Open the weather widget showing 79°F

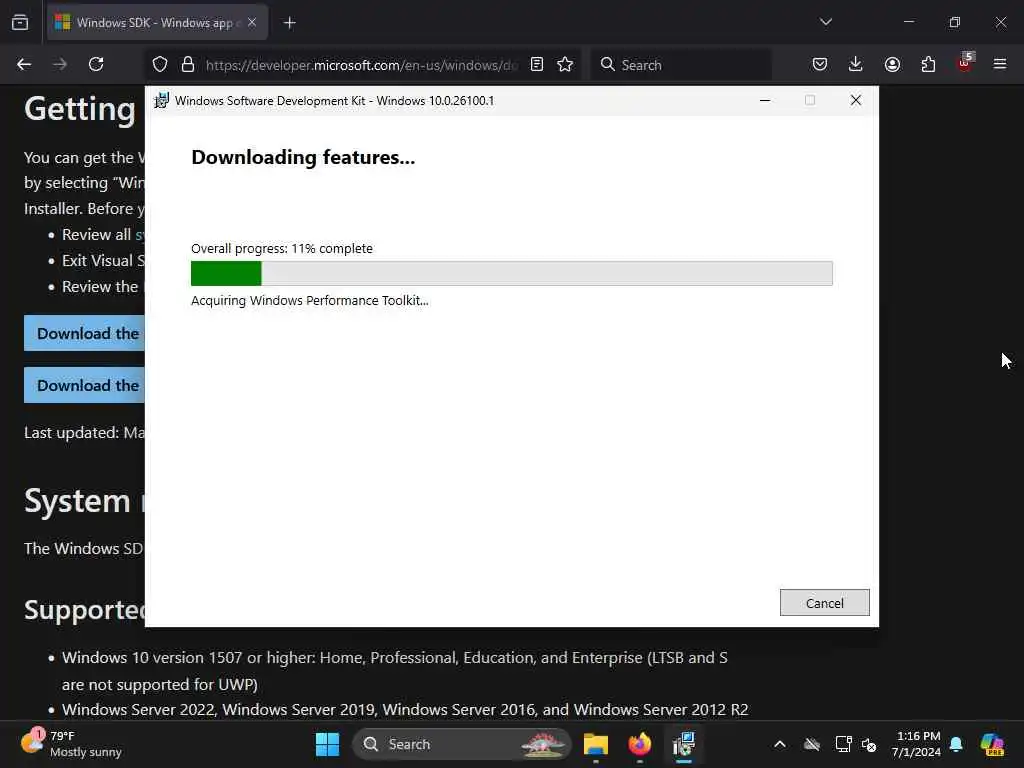click(71, 744)
